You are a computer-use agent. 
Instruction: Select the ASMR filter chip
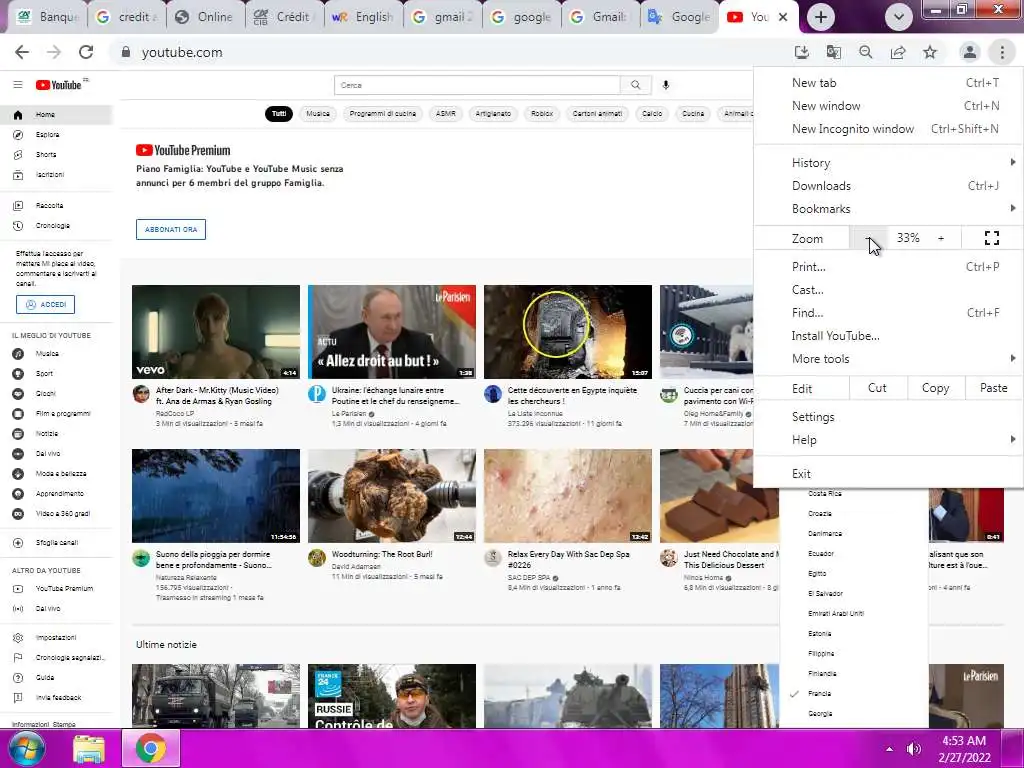pos(446,114)
